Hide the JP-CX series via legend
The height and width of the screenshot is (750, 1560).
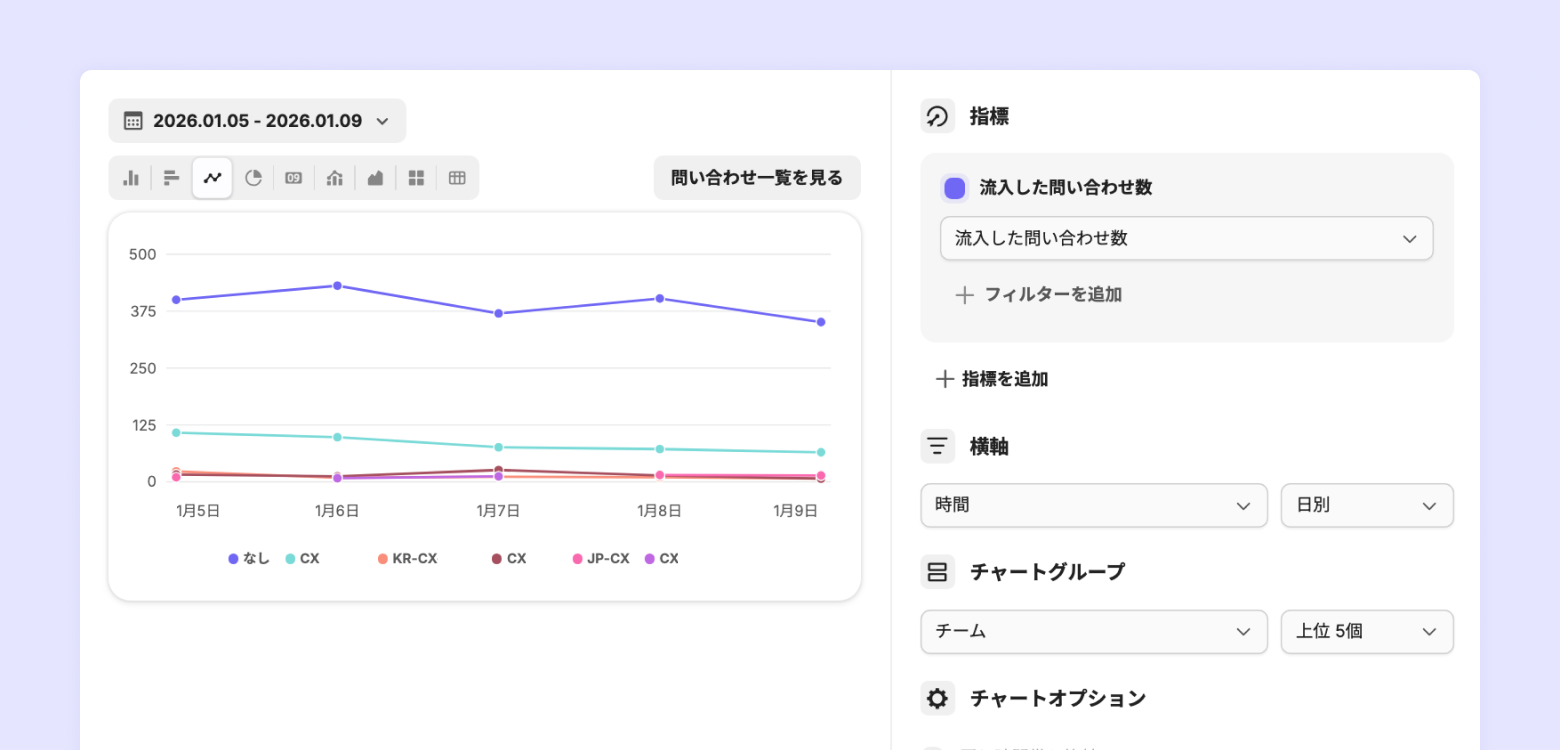click(x=600, y=559)
